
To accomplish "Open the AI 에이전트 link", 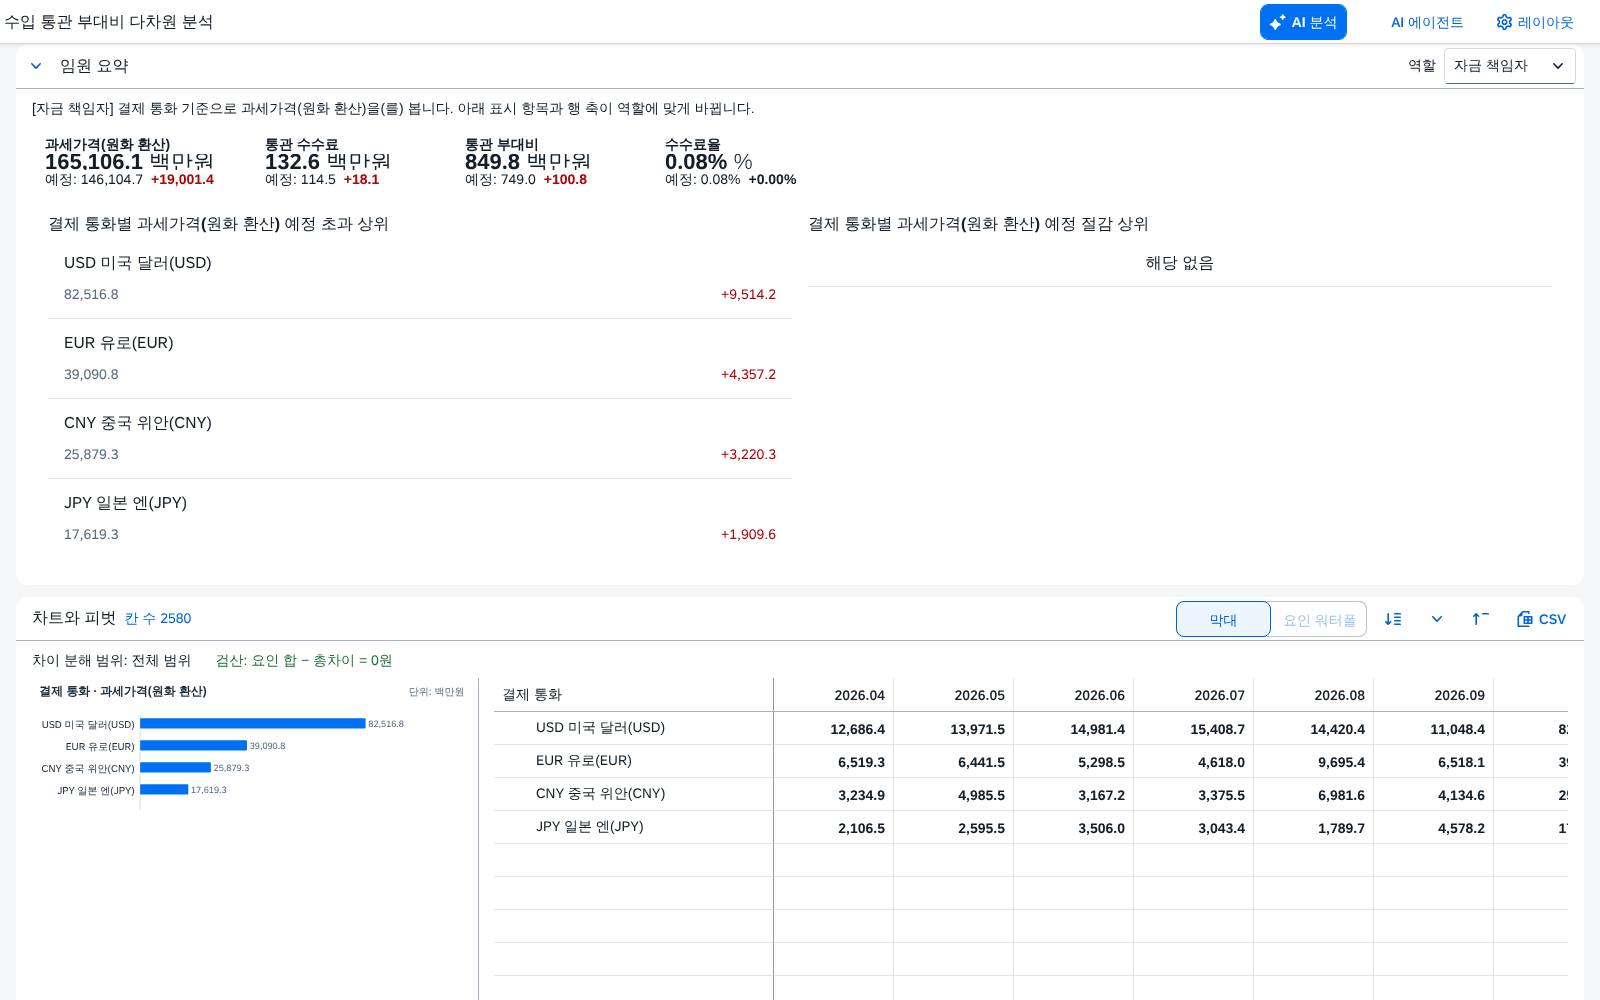I will pos(1427,22).
